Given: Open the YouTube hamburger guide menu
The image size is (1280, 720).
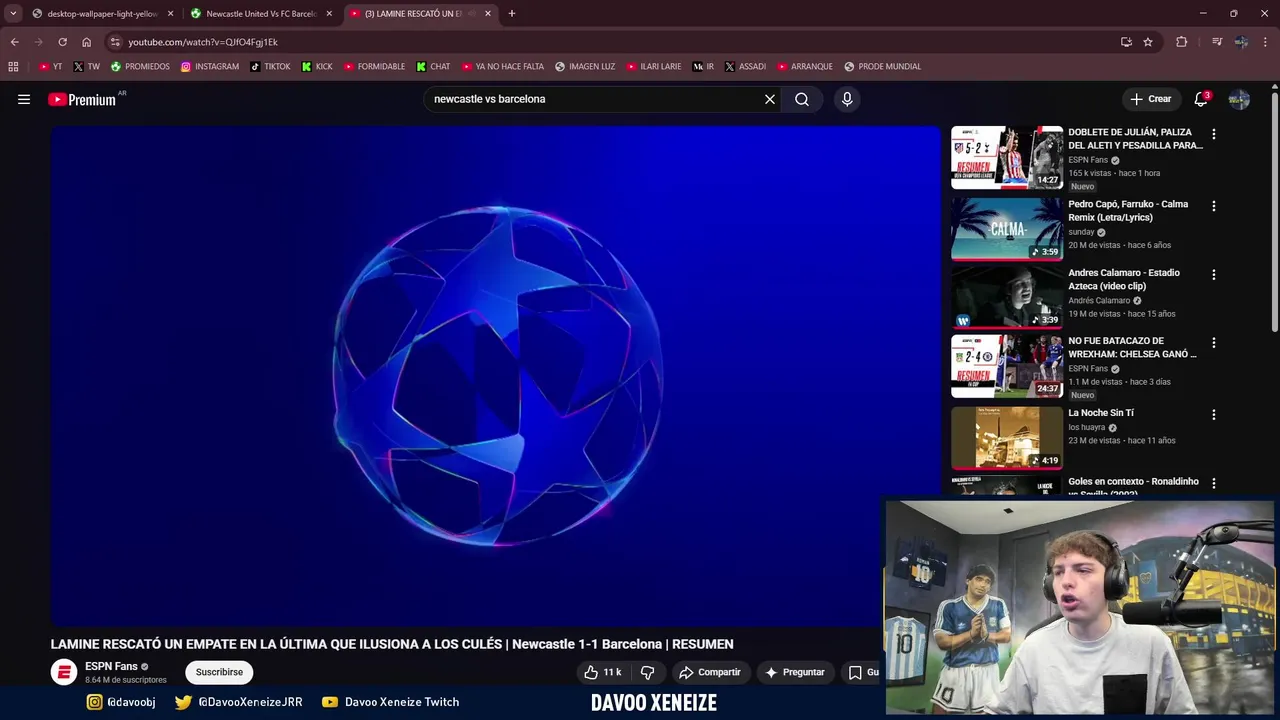Looking at the screenshot, I should [24, 99].
